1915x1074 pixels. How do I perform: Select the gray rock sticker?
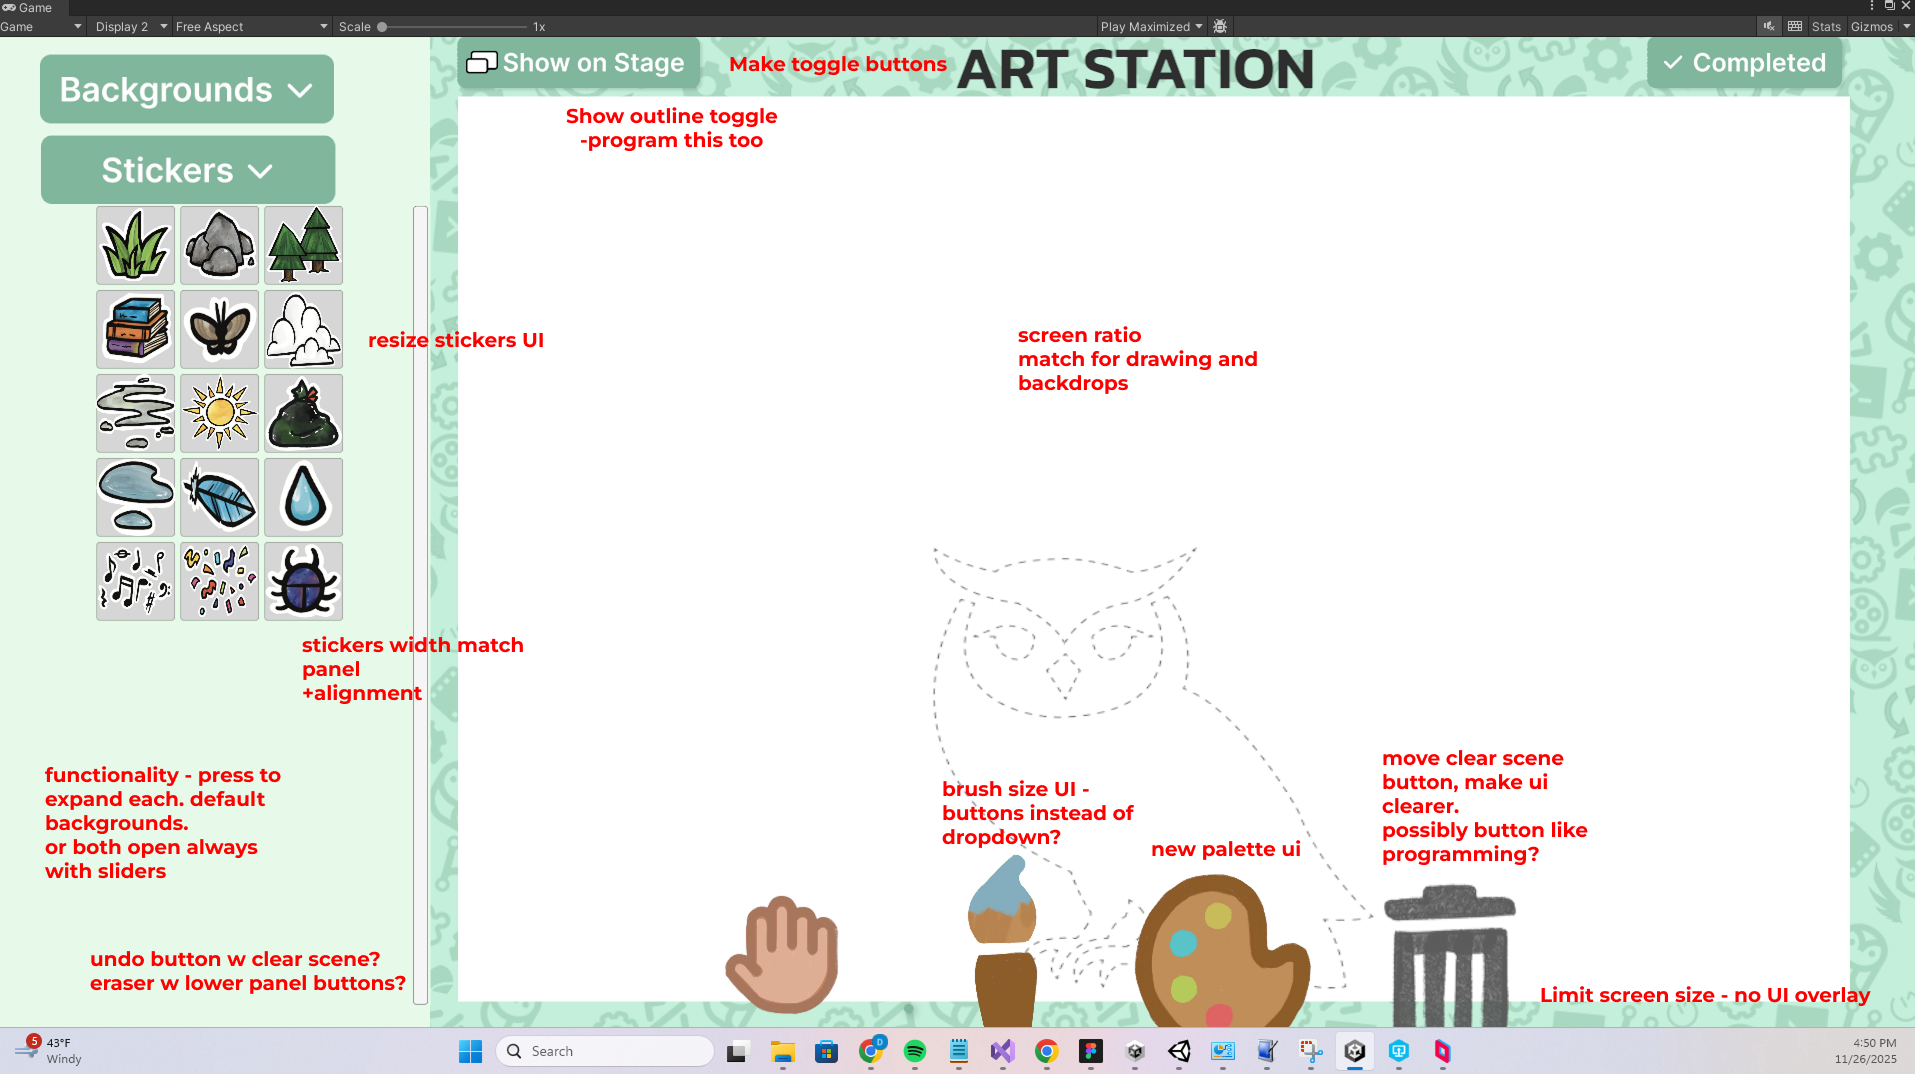(x=220, y=246)
